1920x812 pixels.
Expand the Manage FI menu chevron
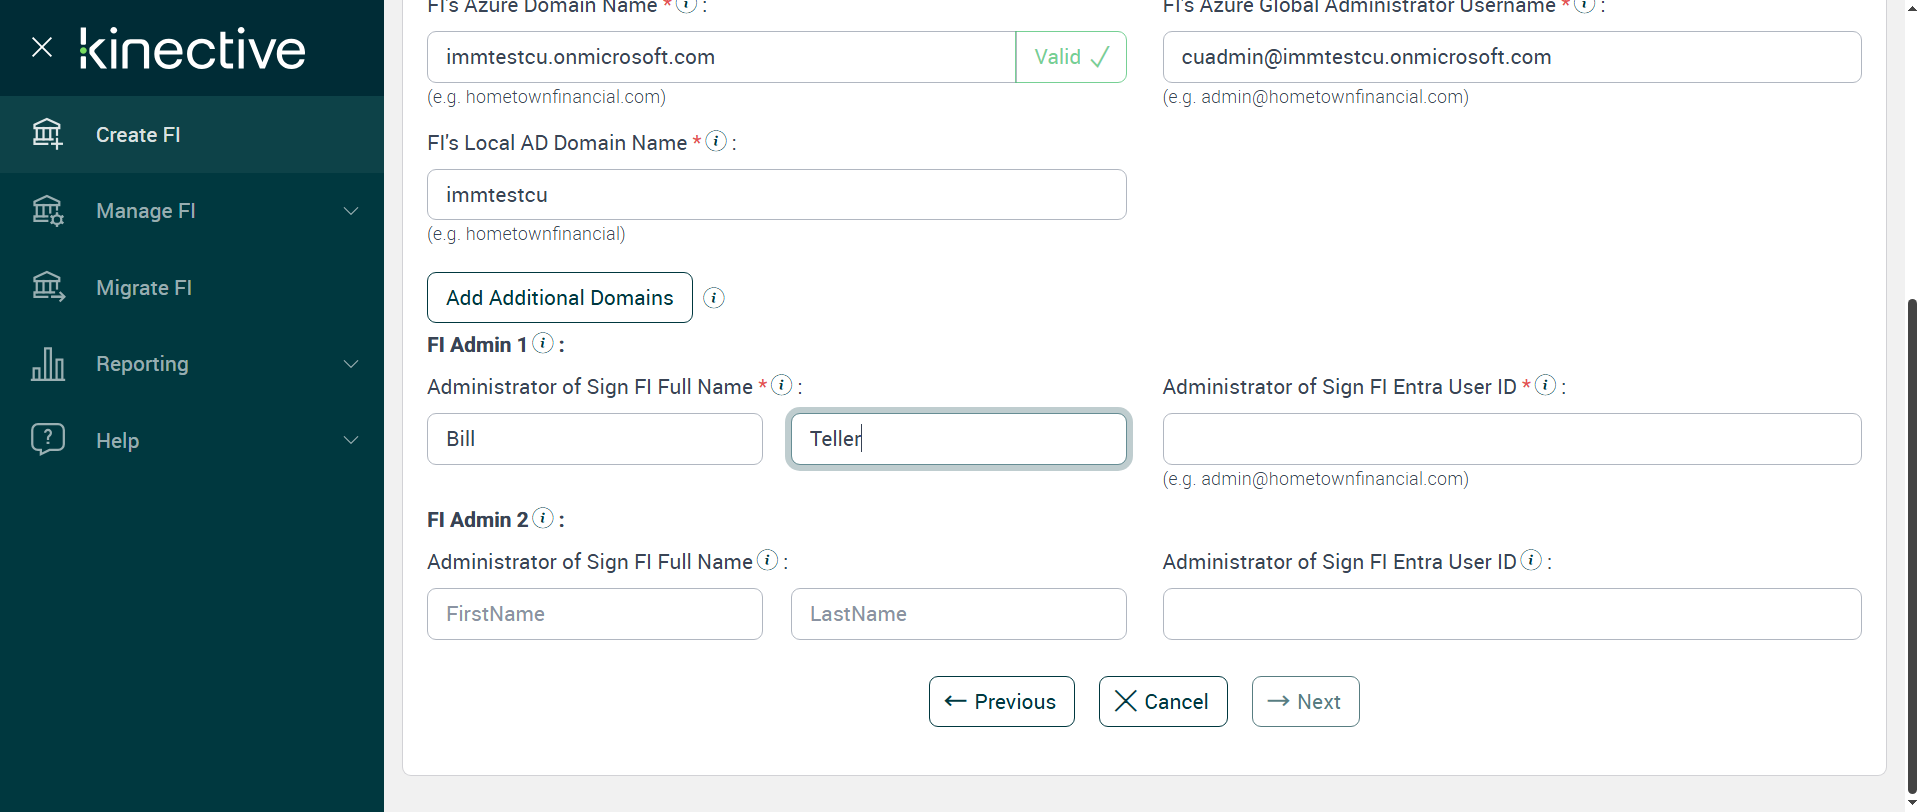pyautogui.click(x=351, y=211)
